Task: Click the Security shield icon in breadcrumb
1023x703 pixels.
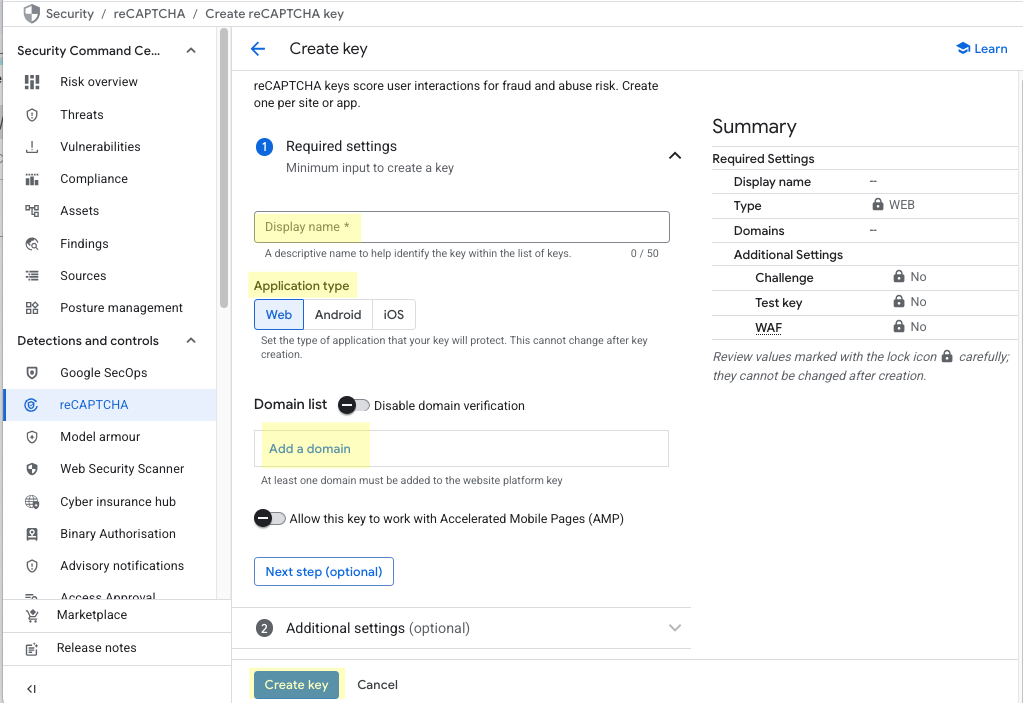Action: [x=31, y=14]
